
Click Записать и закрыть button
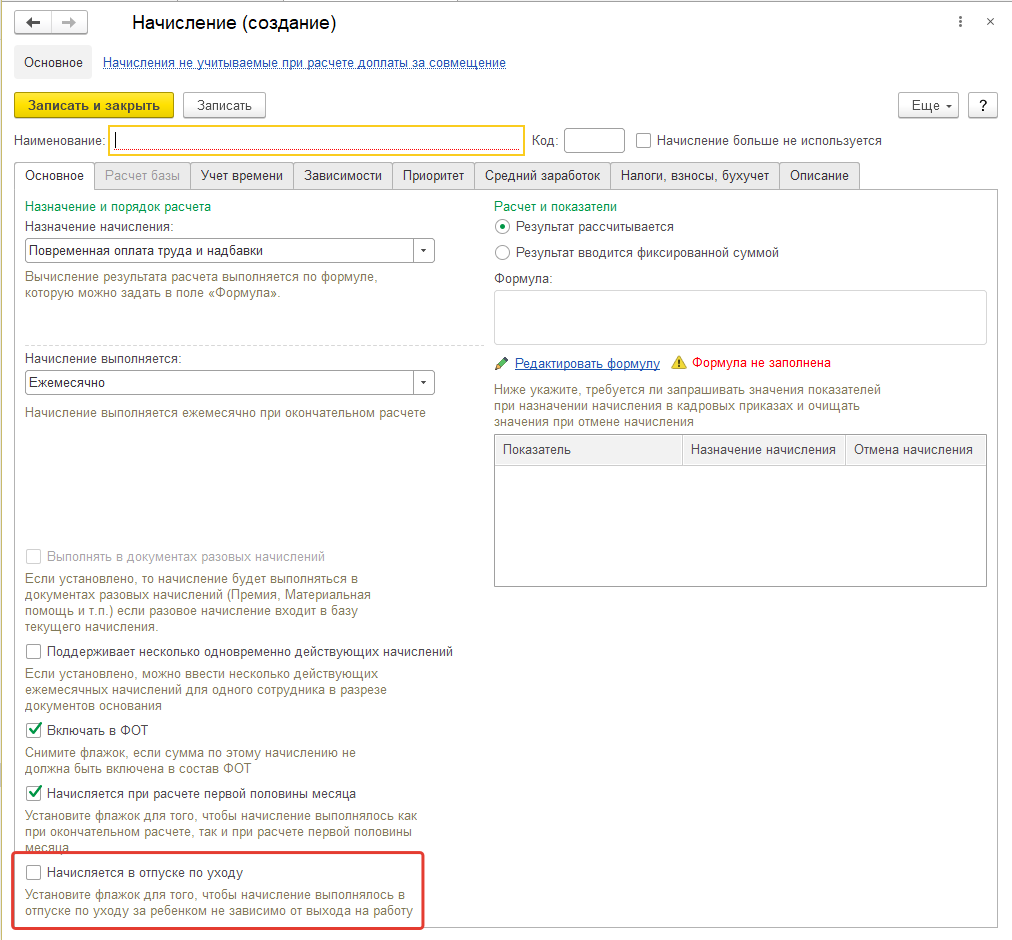tap(94, 105)
